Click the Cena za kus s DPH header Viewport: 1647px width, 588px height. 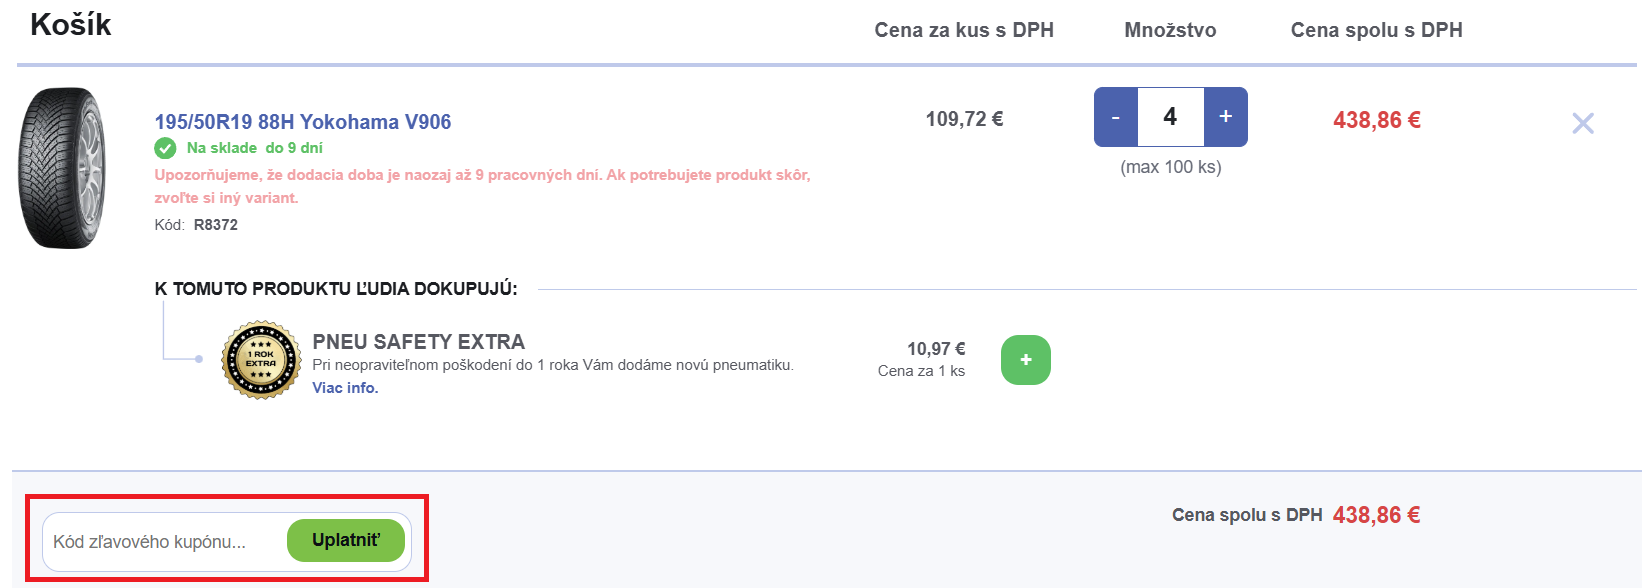pos(964,30)
